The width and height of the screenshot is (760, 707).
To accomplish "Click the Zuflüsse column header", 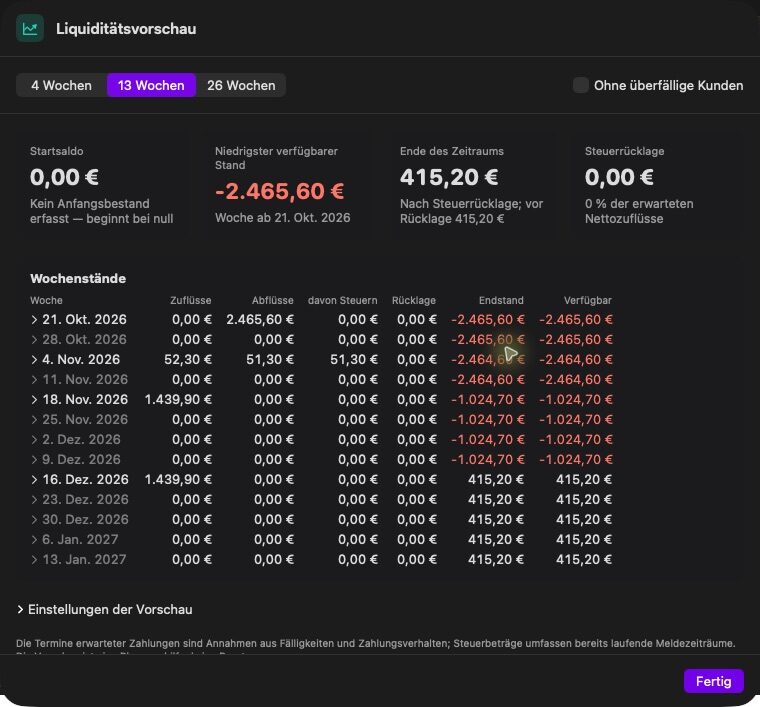I will (x=190, y=300).
